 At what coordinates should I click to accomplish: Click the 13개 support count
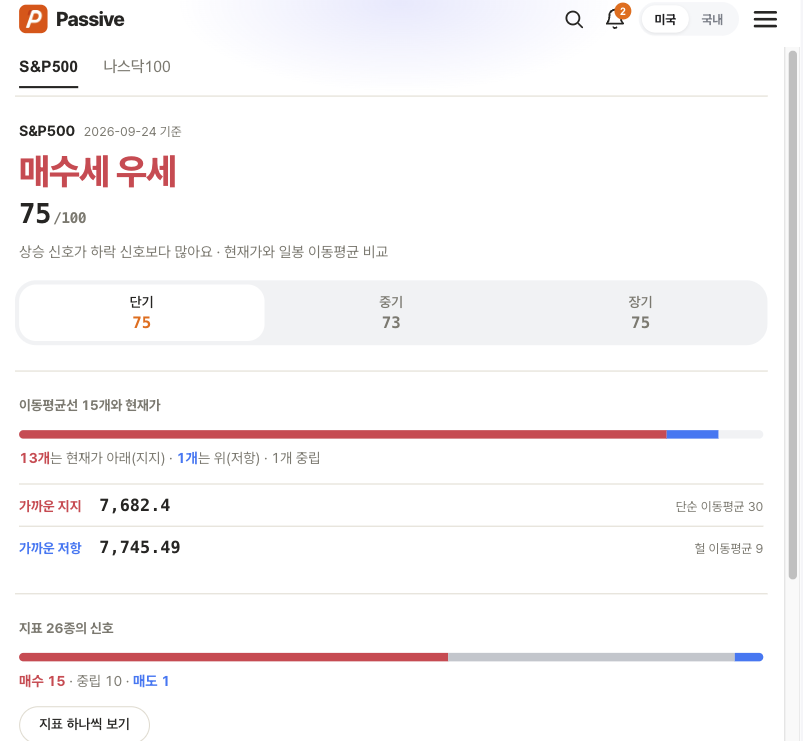coord(35,458)
